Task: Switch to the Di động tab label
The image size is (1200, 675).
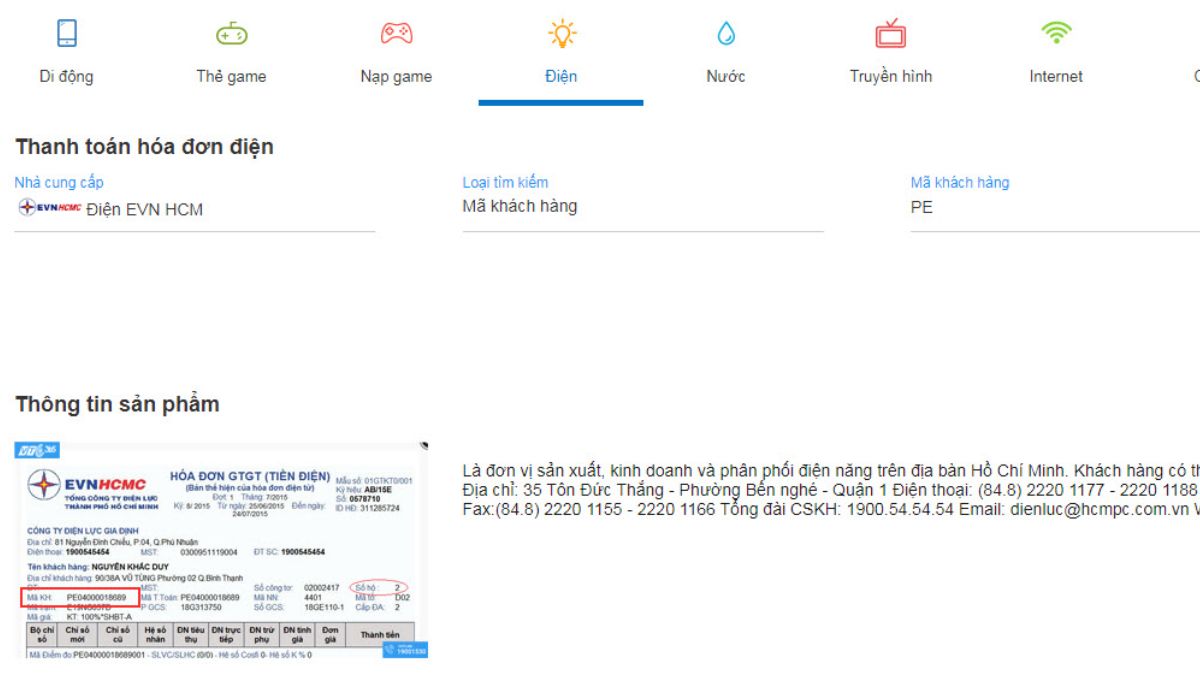Action: pos(67,76)
